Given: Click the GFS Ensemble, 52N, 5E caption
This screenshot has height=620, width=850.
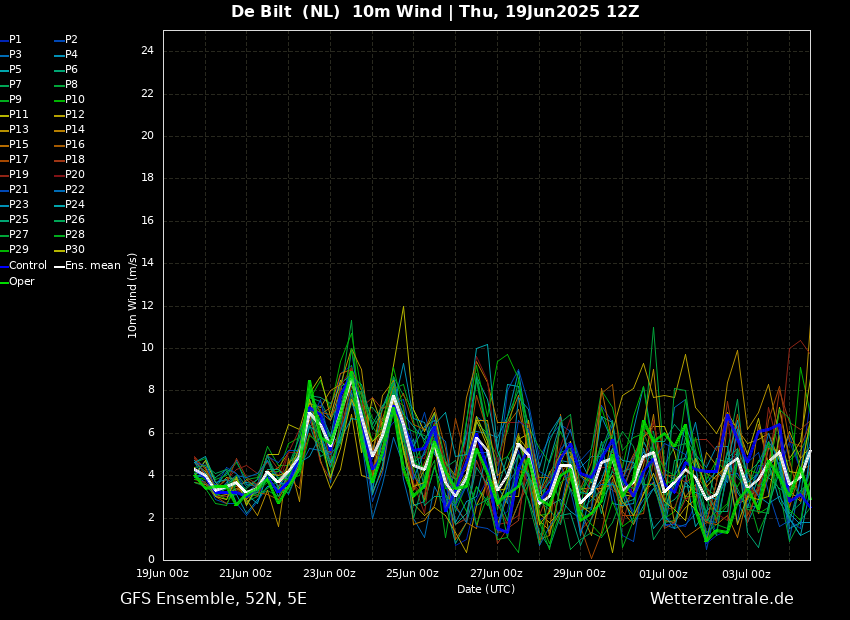Looking at the screenshot, I should [213, 599].
